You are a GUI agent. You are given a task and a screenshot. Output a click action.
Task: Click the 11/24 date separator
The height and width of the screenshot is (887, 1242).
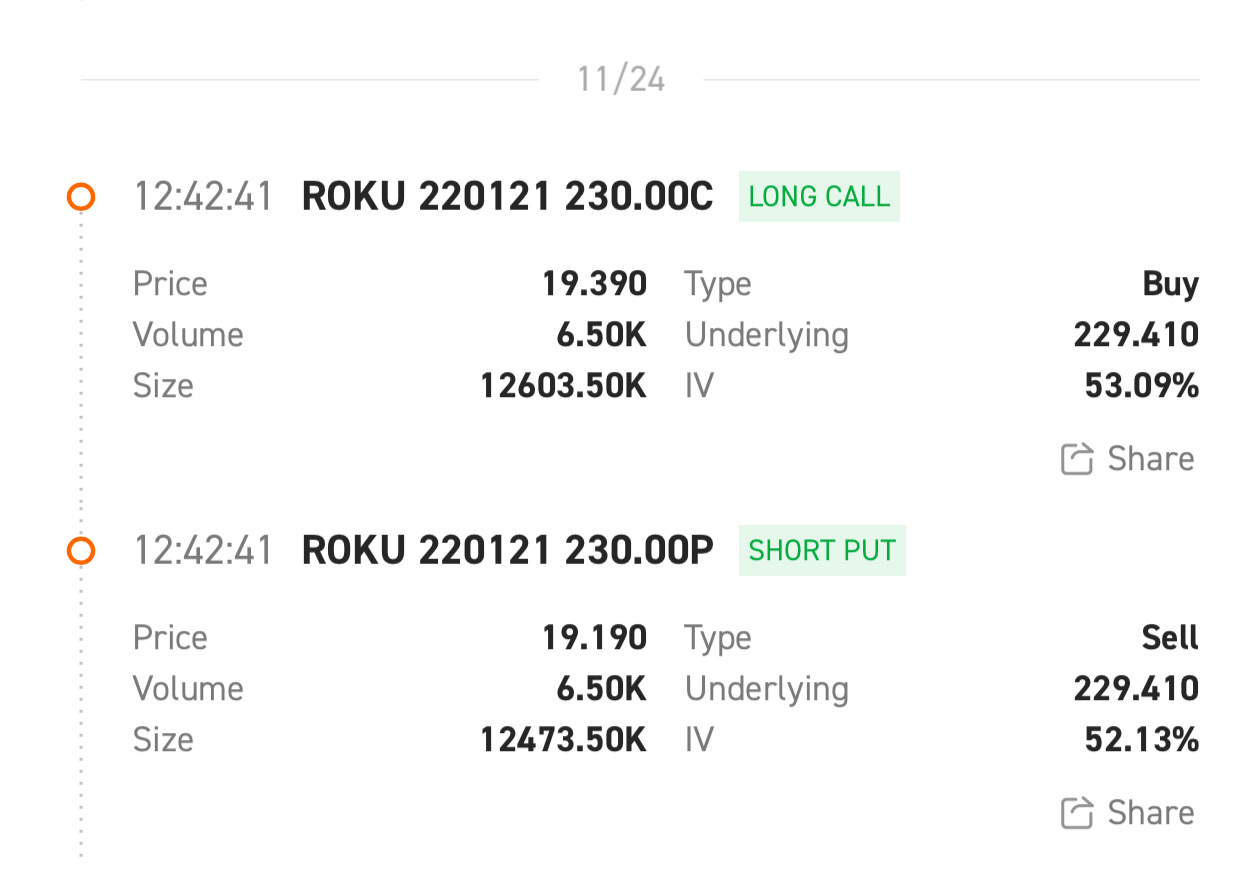pos(621,79)
